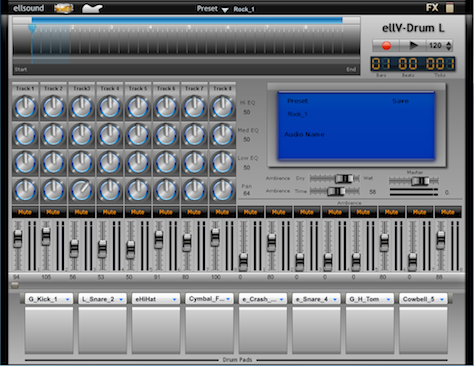
Task: Open the e_Crash pad dropdown
Action: pos(263,299)
